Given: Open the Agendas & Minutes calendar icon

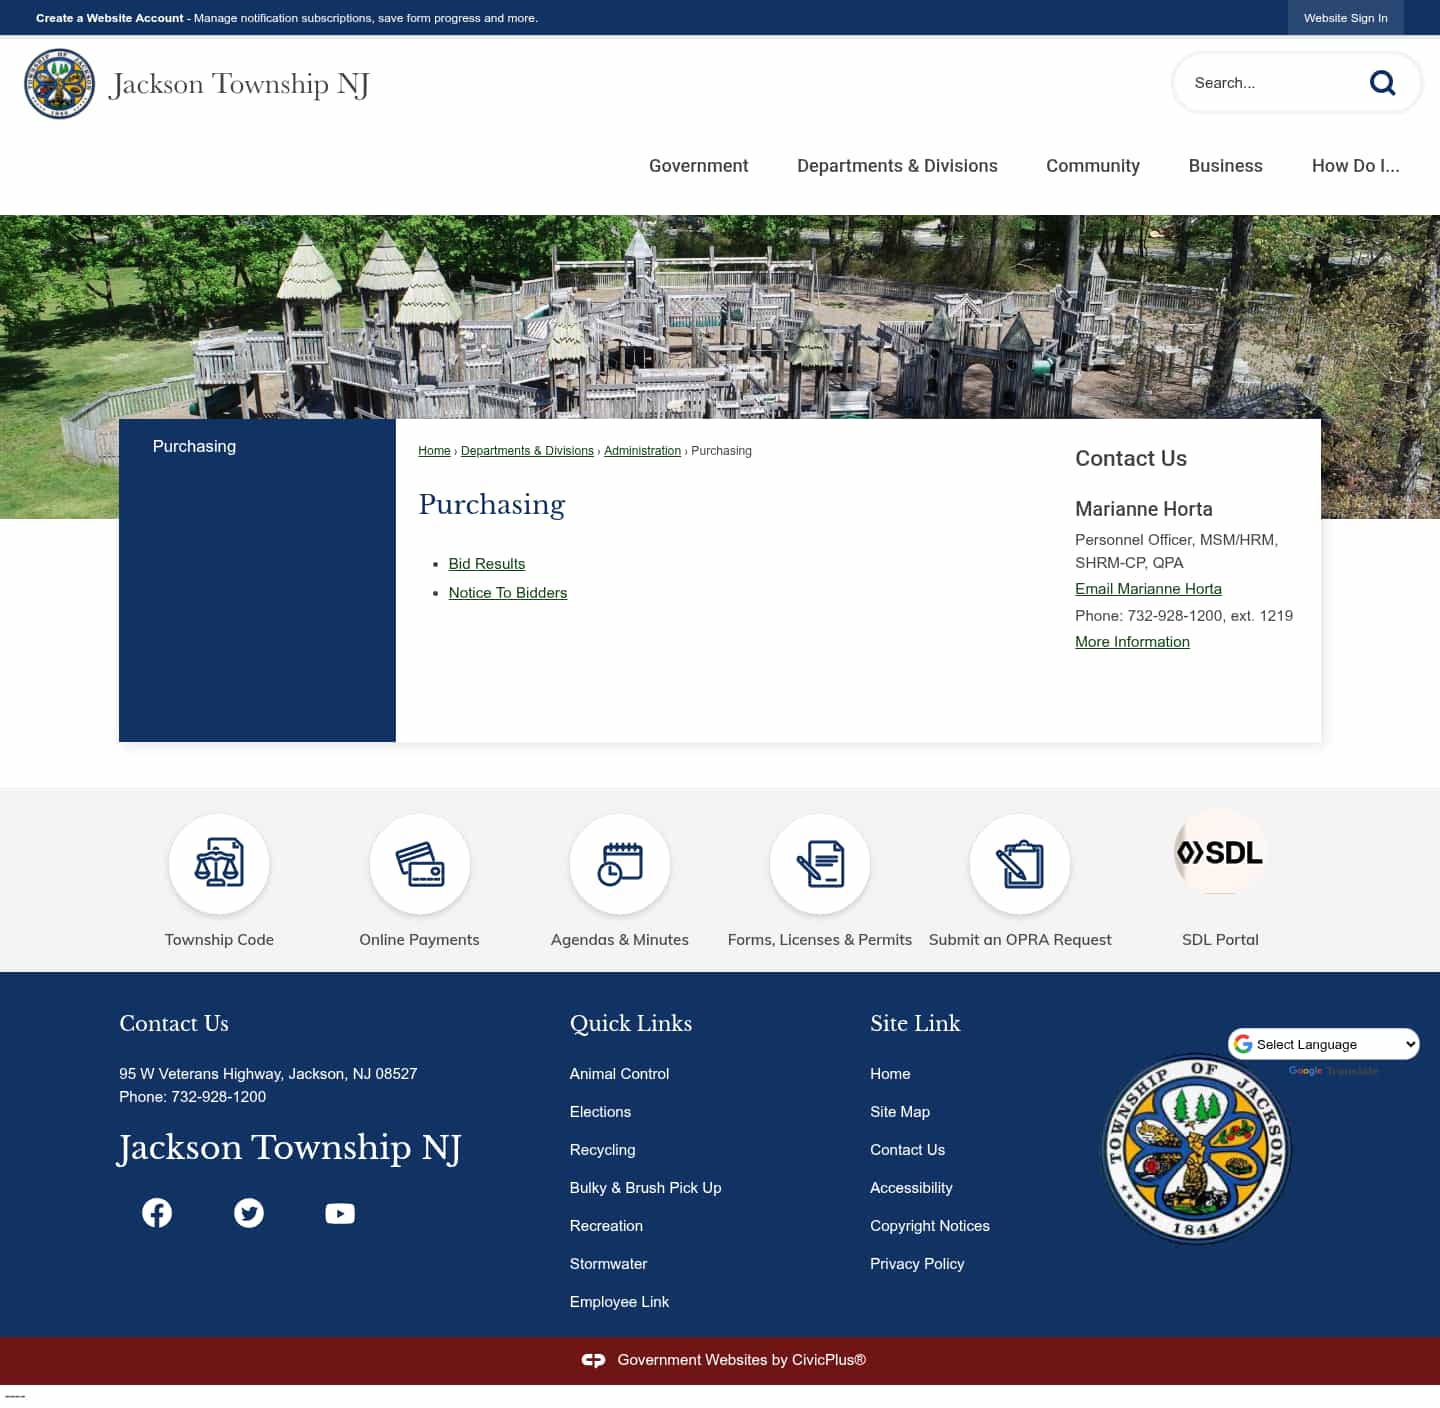Looking at the screenshot, I should click(619, 864).
